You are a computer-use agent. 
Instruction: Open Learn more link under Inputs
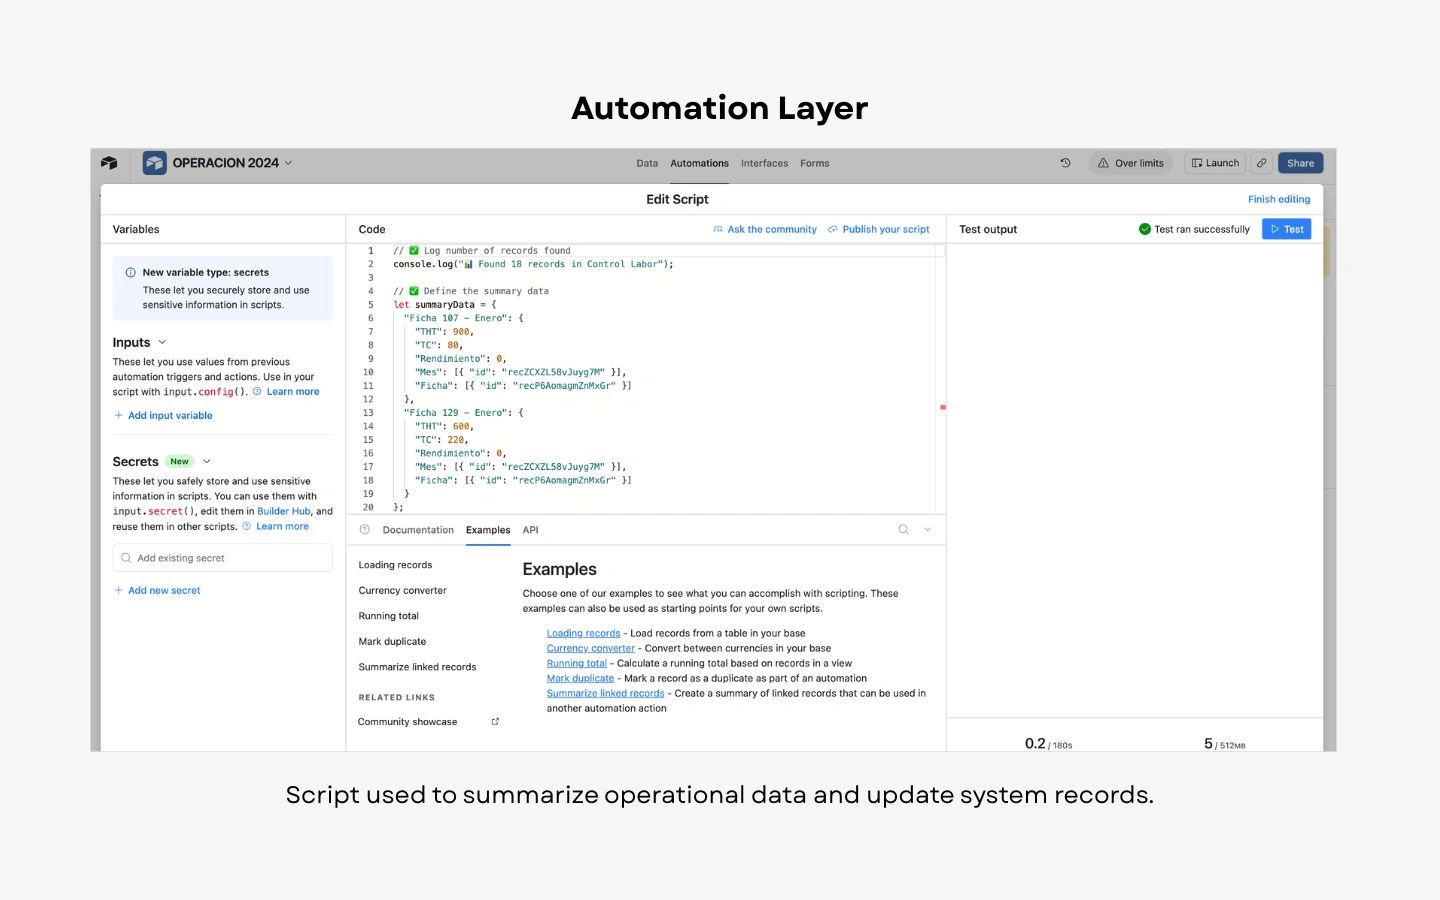(293, 392)
